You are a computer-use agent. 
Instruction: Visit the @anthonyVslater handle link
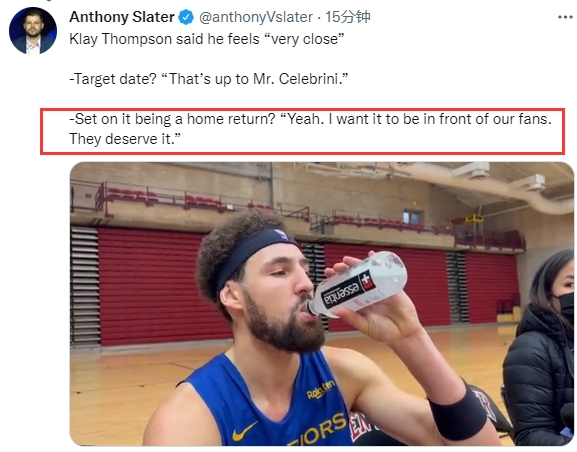(x=256, y=17)
